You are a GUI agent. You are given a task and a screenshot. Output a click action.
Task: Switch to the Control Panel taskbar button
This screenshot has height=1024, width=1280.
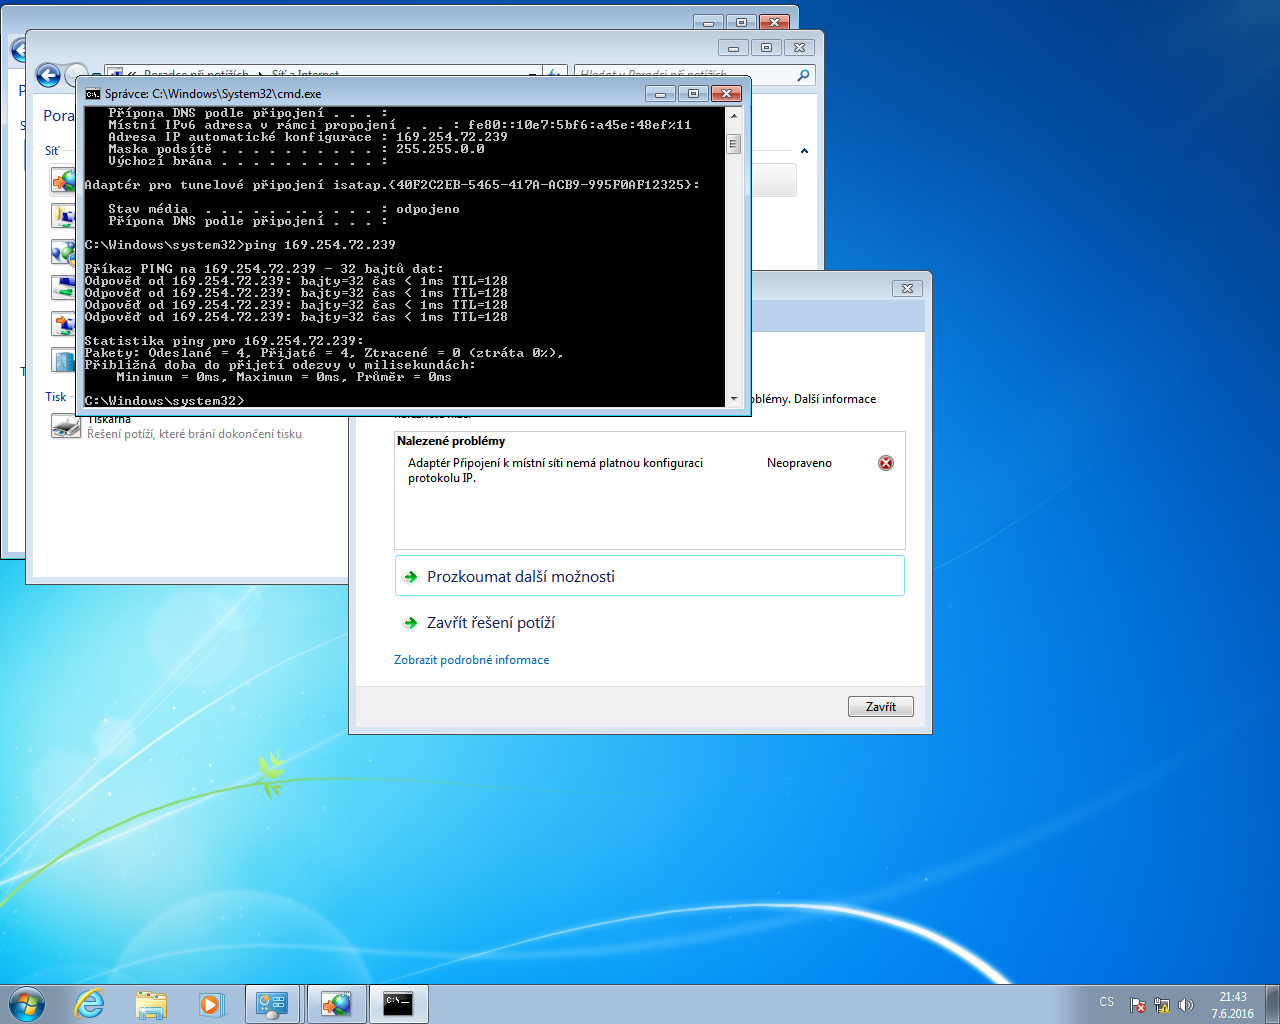(x=272, y=1004)
